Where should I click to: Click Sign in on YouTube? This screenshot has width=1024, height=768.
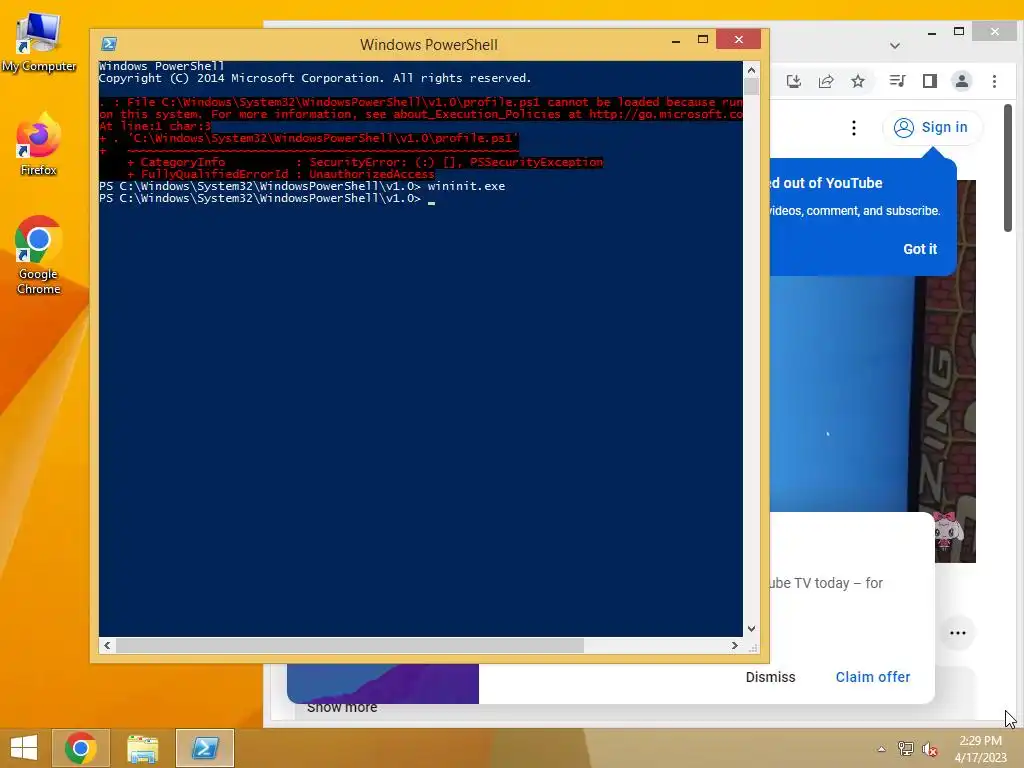click(931, 127)
